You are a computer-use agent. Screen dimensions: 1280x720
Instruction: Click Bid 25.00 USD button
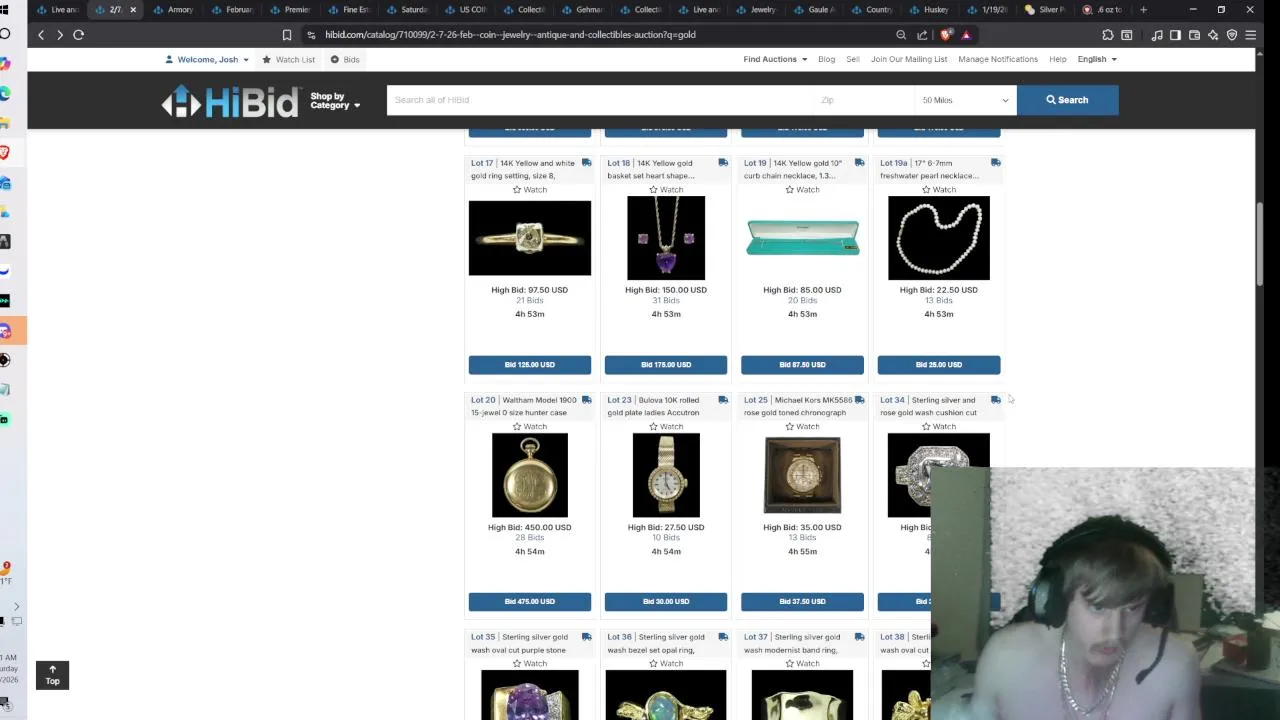point(938,364)
